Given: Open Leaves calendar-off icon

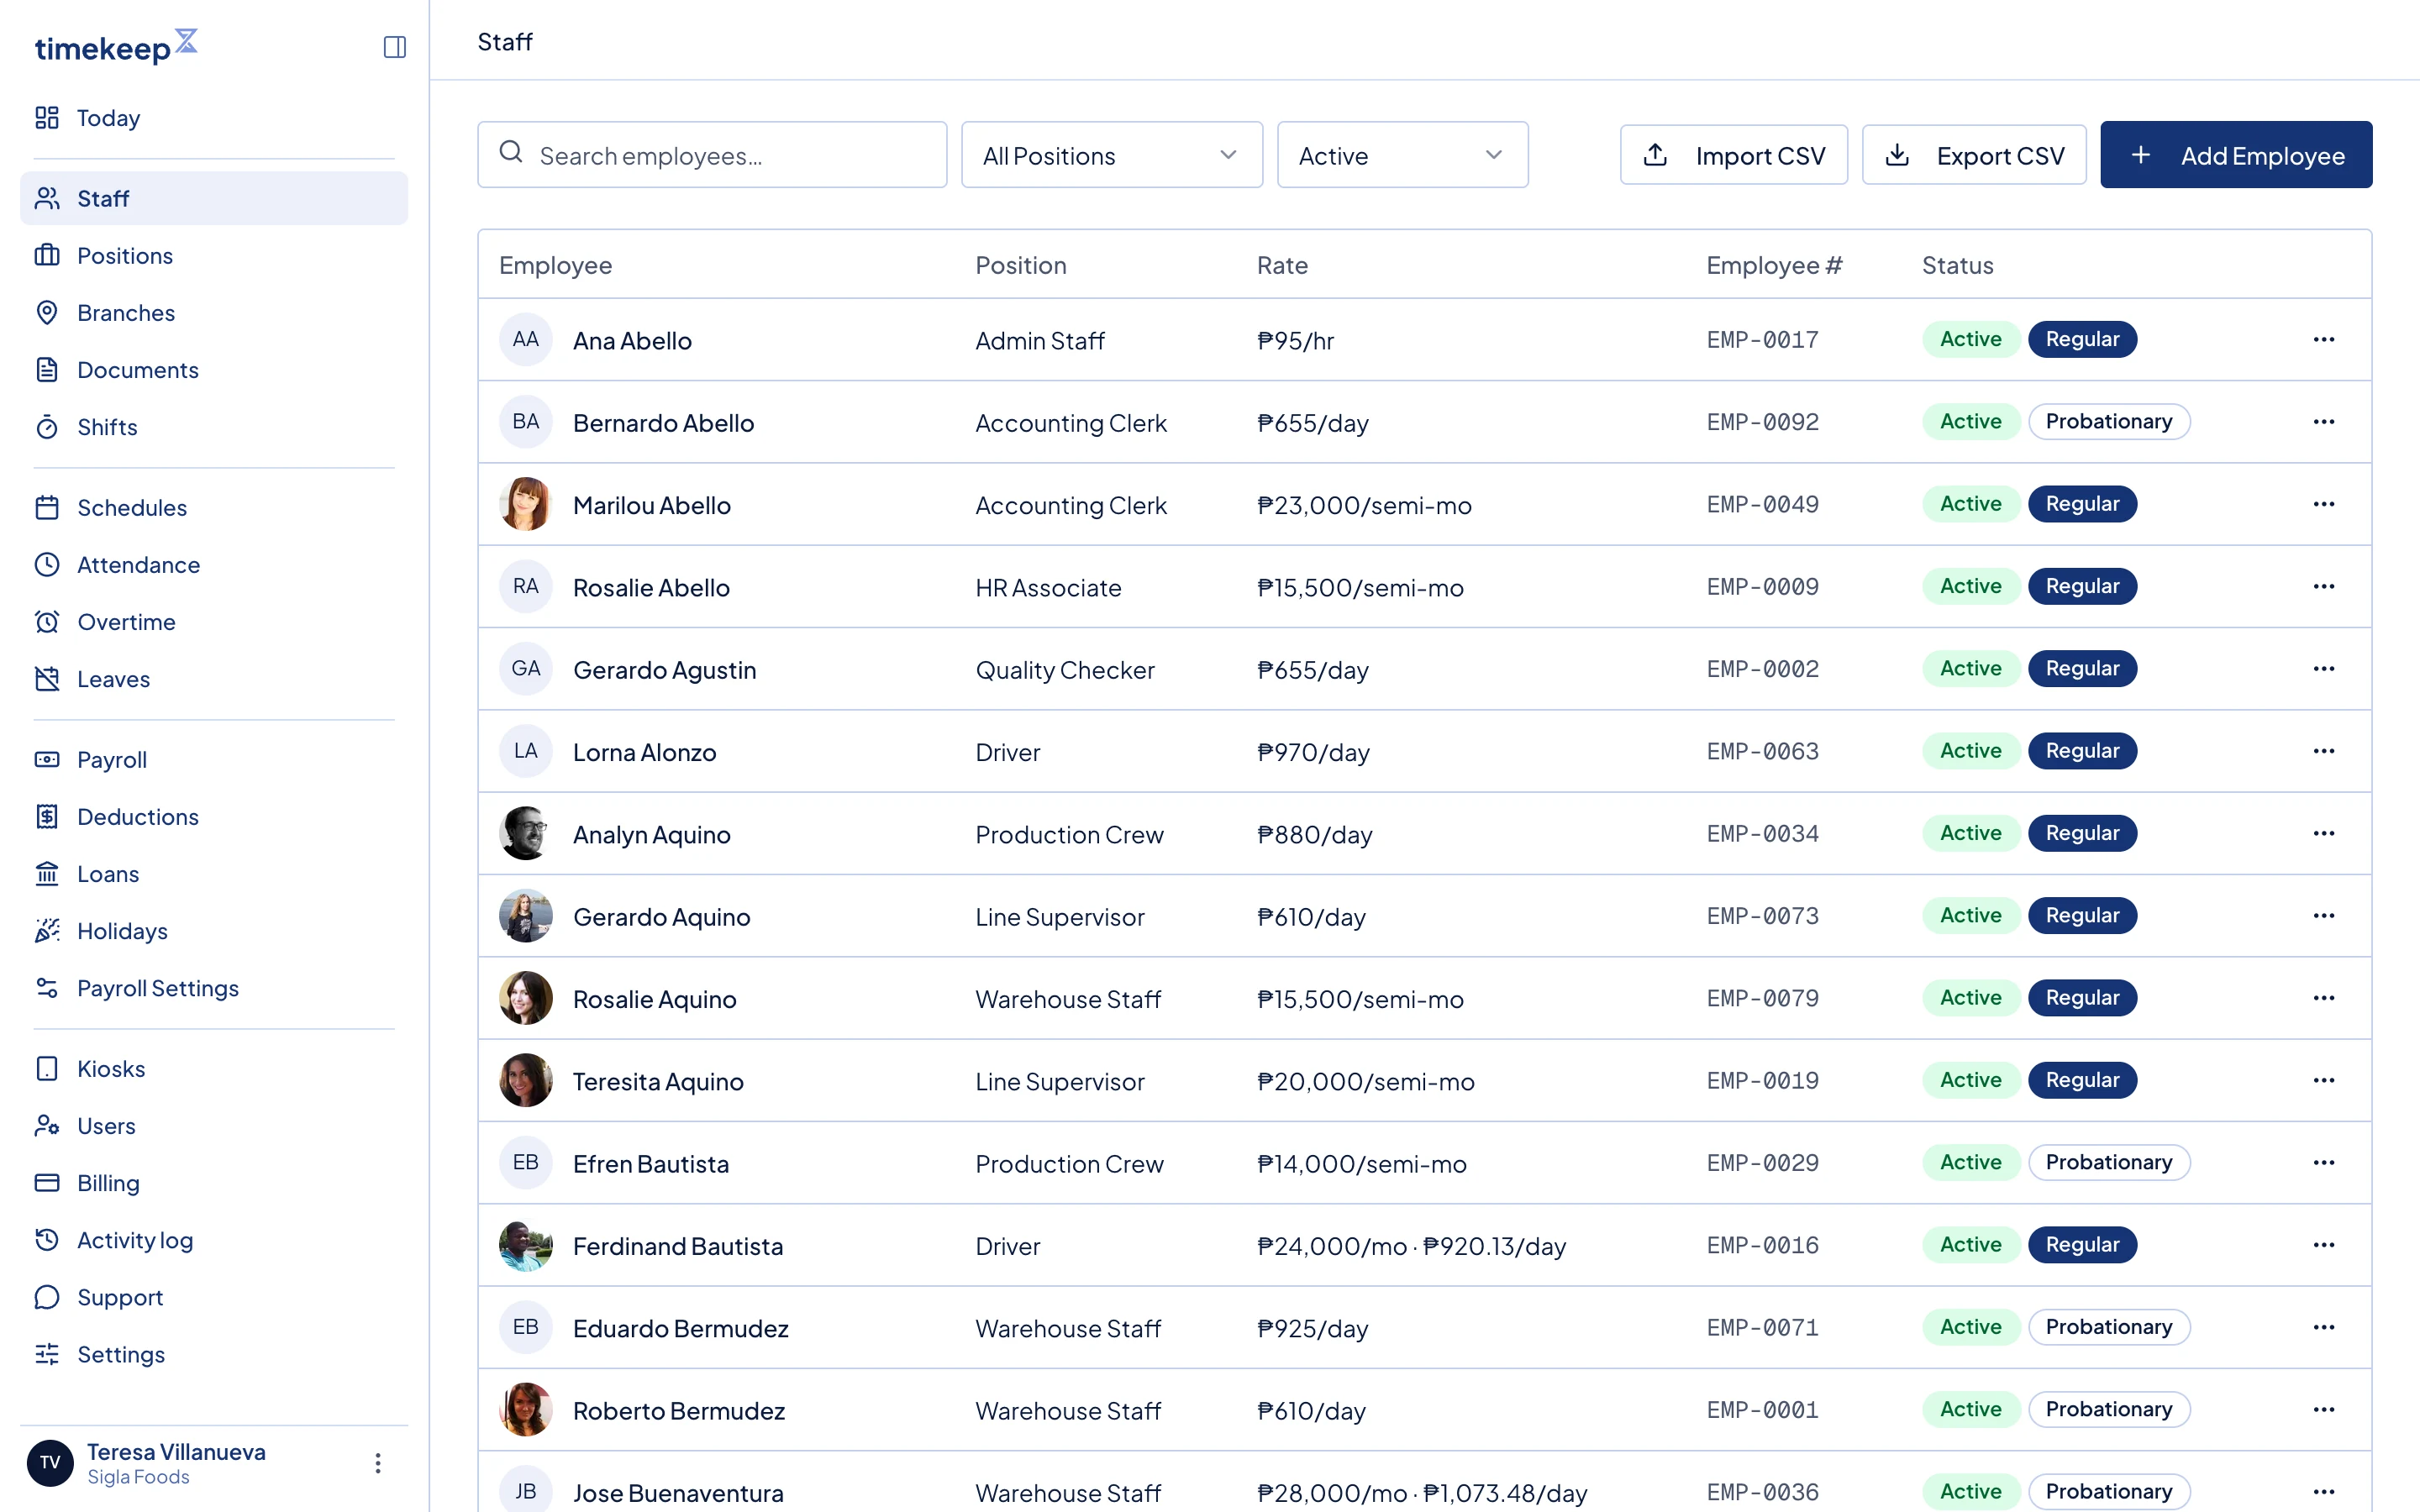Looking at the screenshot, I should pos(47,679).
